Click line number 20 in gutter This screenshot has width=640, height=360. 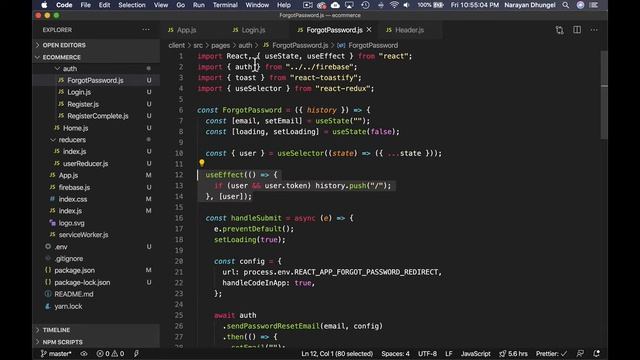click(179, 261)
